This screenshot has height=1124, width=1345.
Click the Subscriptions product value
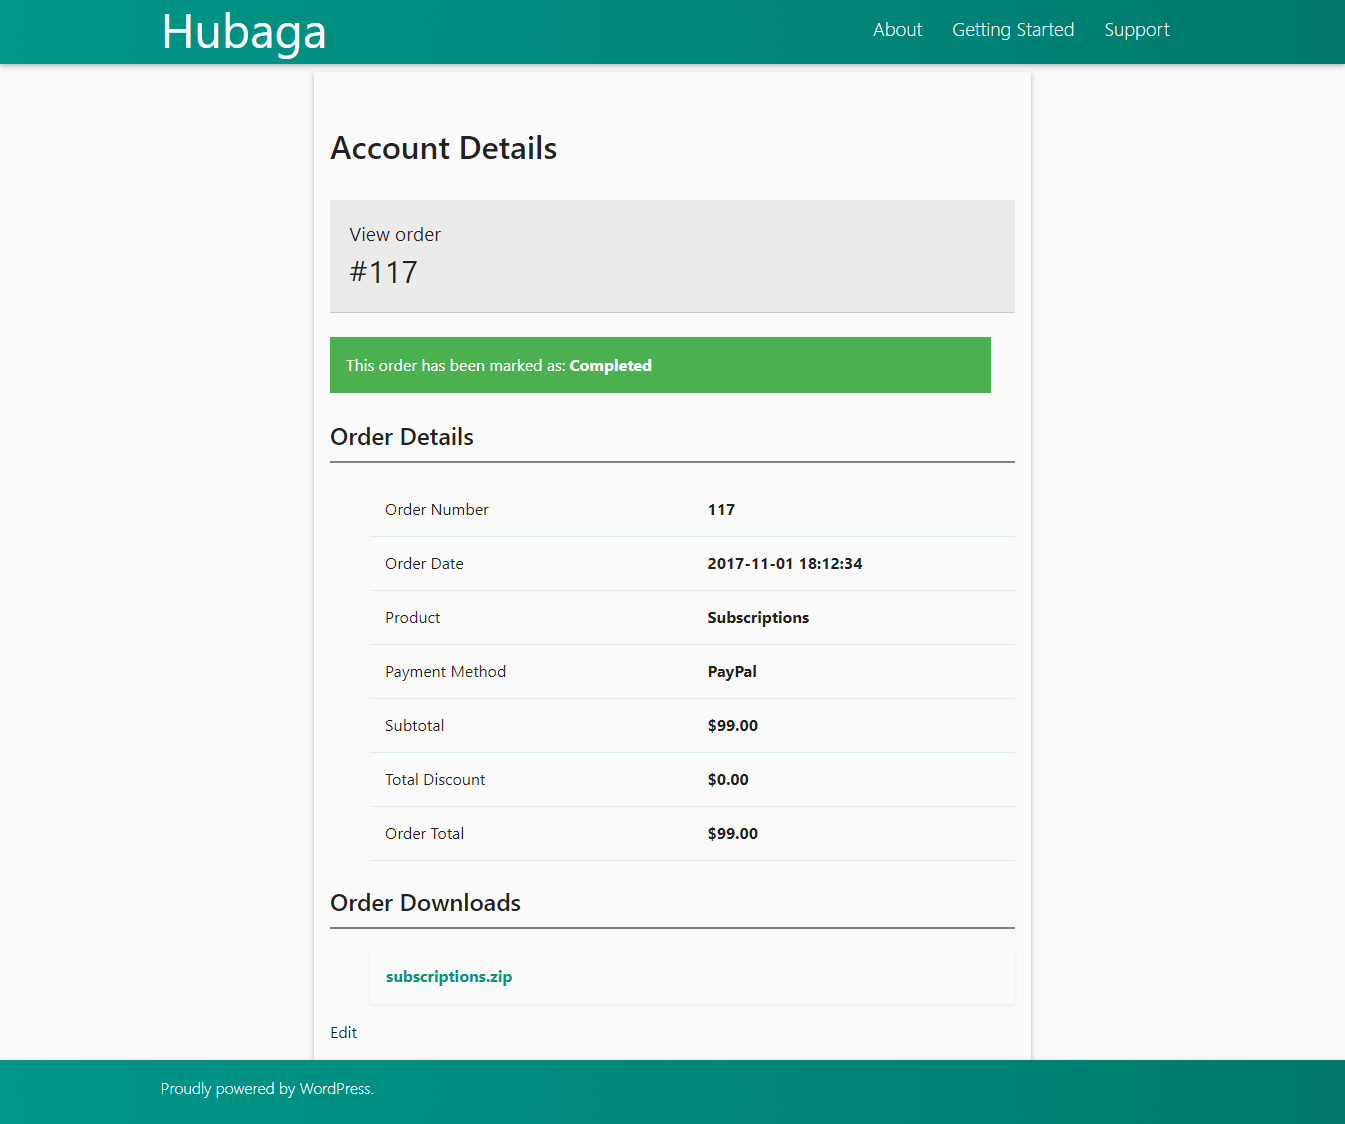[x=758, y=618]
